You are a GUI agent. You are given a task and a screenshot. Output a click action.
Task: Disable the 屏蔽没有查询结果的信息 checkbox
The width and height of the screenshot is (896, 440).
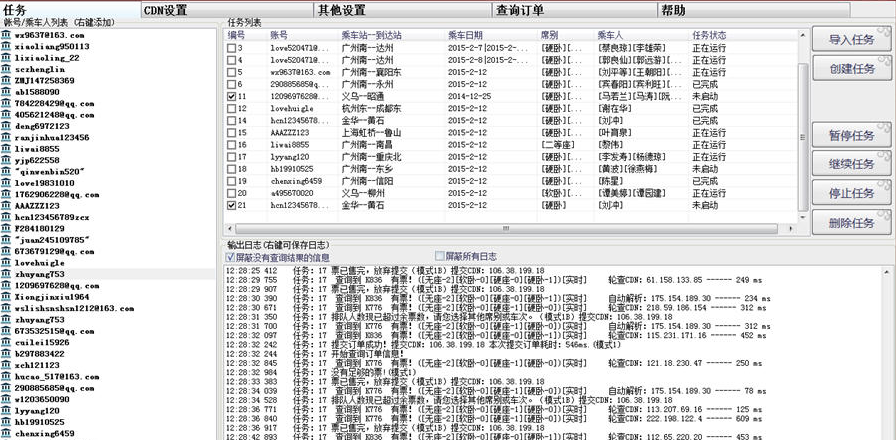coord(232,257)
